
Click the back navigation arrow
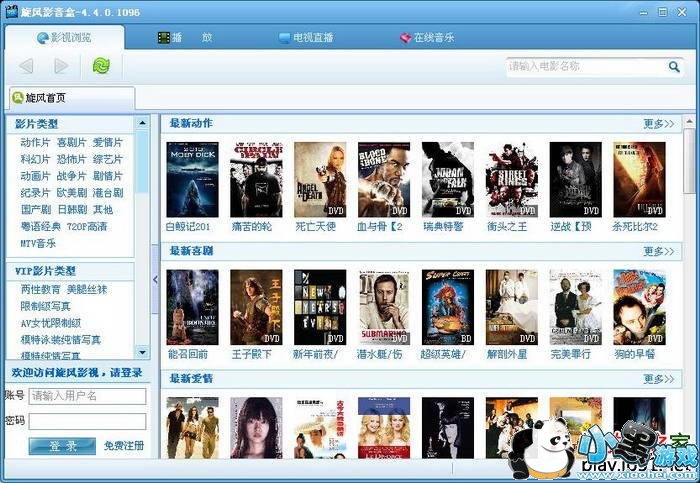click(26, 66)
